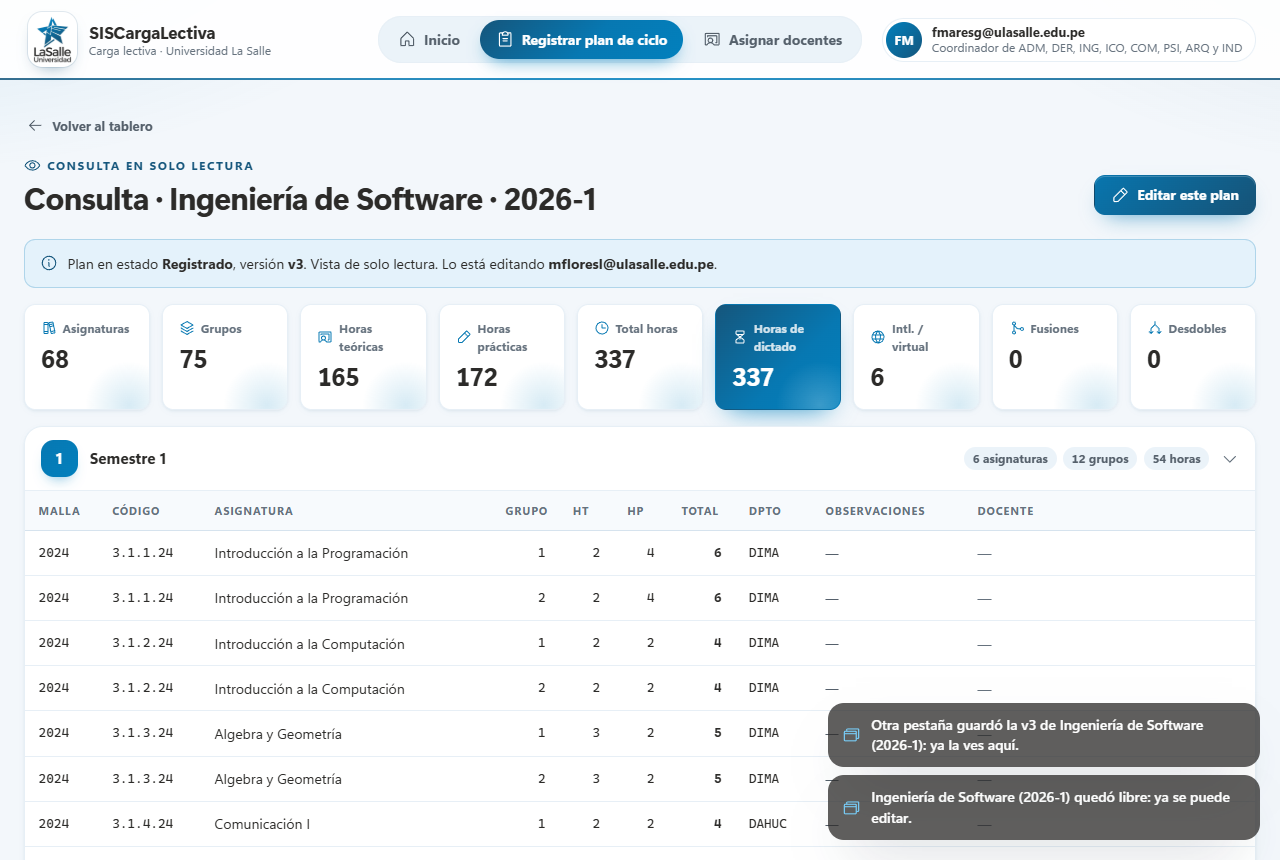Click the Editar este plan button
The width and height of the screenshot is (1280, 860).
pyautogui.click(x=1175, y=195)
